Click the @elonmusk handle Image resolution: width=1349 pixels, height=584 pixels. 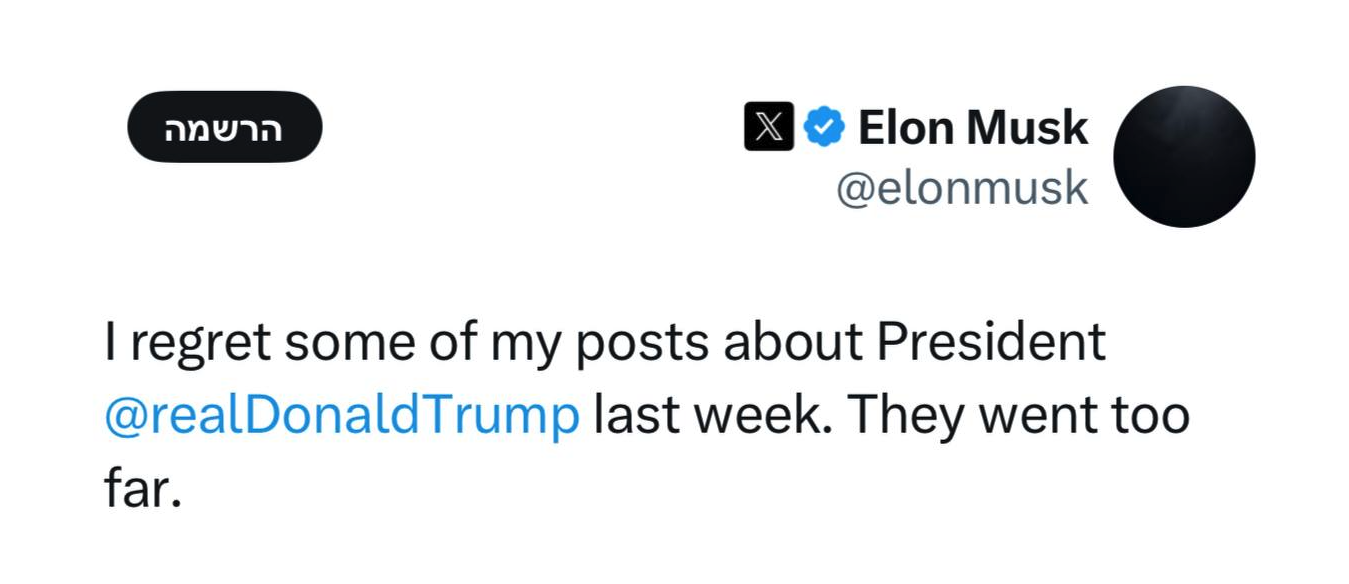[965, 187]
